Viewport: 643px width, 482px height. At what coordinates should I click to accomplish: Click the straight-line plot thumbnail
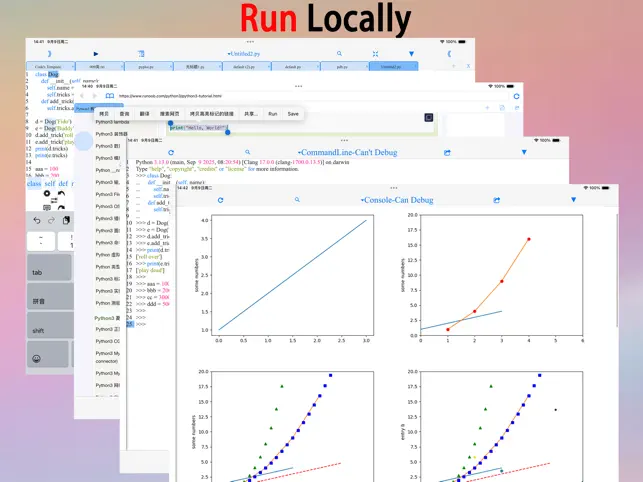(292, 275)
